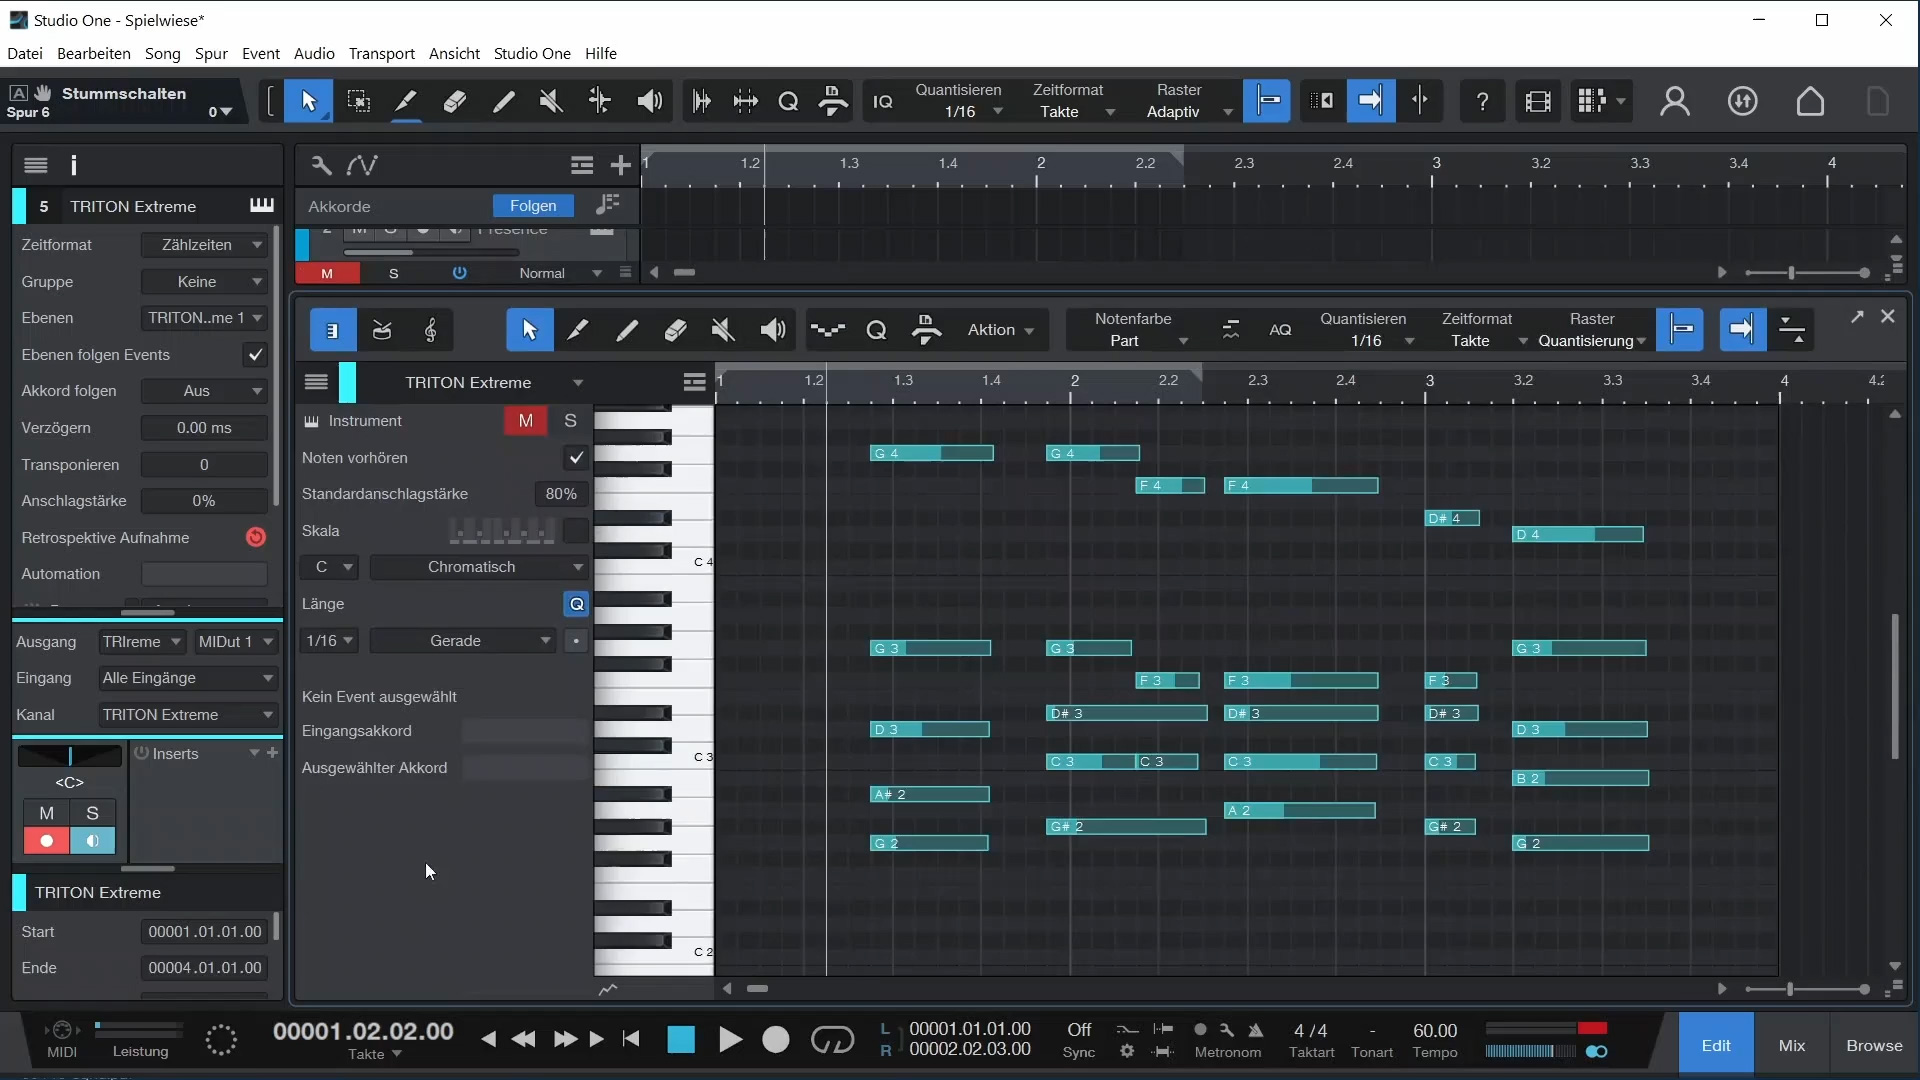Image resolution: width=1920 pixels, height=1080 pixels.
Task: Open the help question mark button
Action: [x=1483, y=101]
